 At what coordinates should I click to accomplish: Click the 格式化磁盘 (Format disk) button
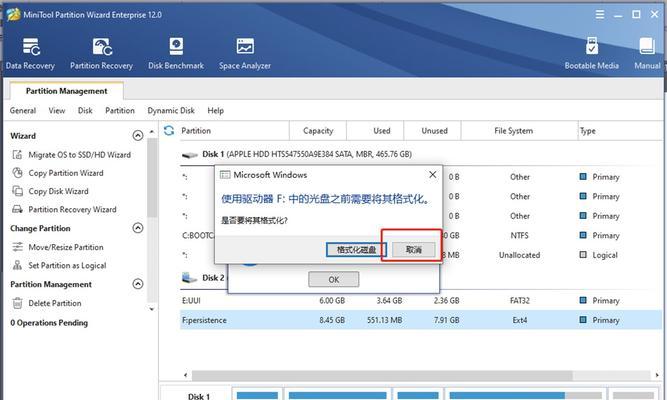tap(356, 250)
